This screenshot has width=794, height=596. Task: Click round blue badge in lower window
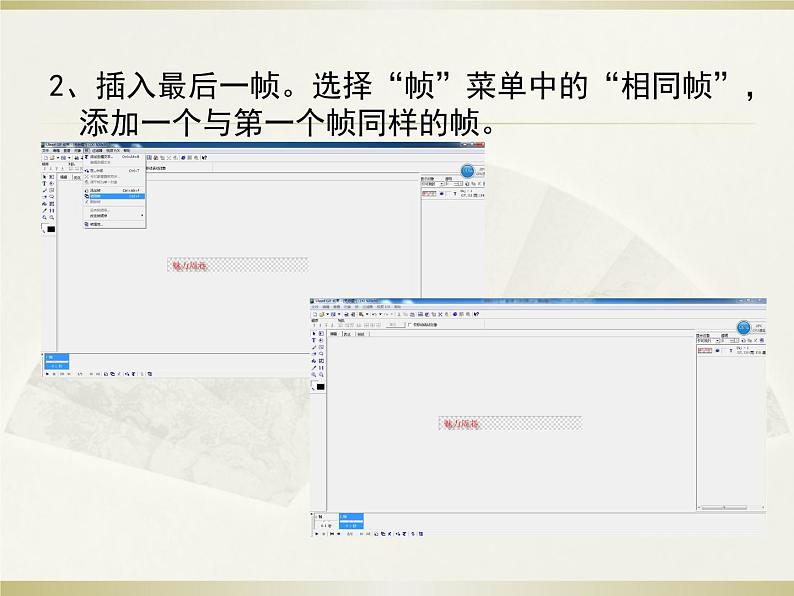pyautogui.click(x=743, y=328)
